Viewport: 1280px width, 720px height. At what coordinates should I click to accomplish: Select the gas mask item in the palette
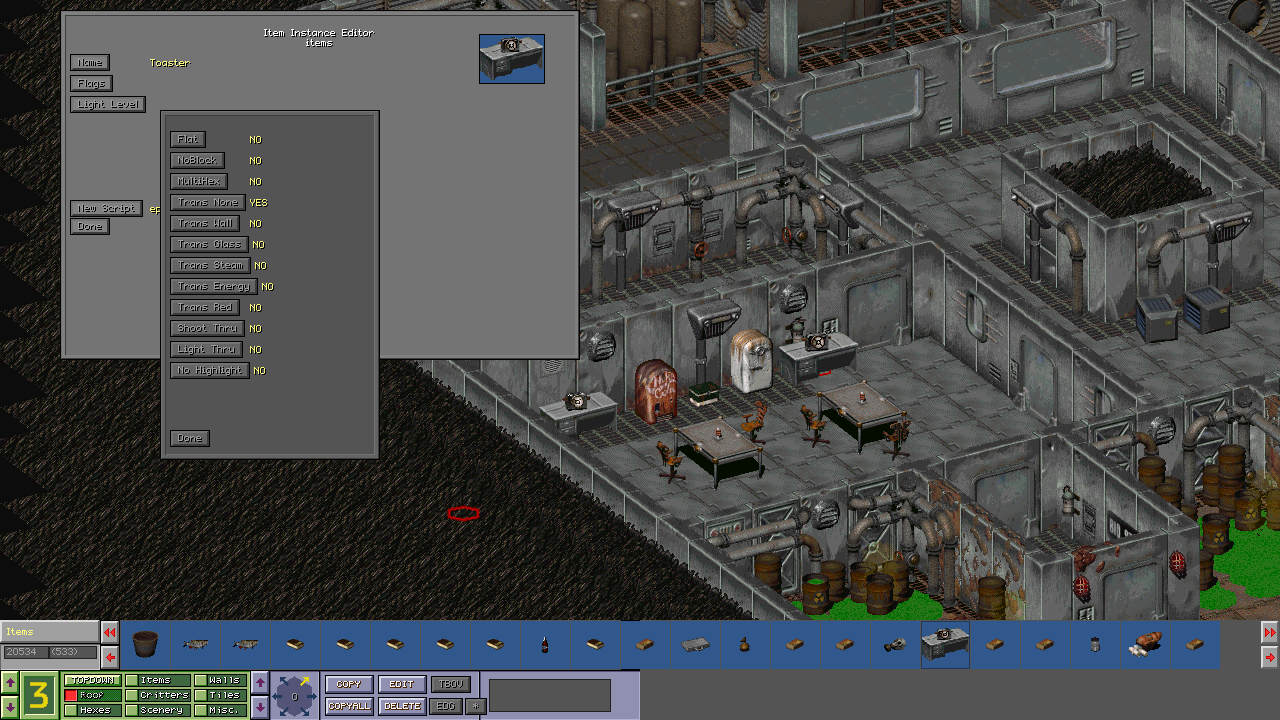[895, 645]
